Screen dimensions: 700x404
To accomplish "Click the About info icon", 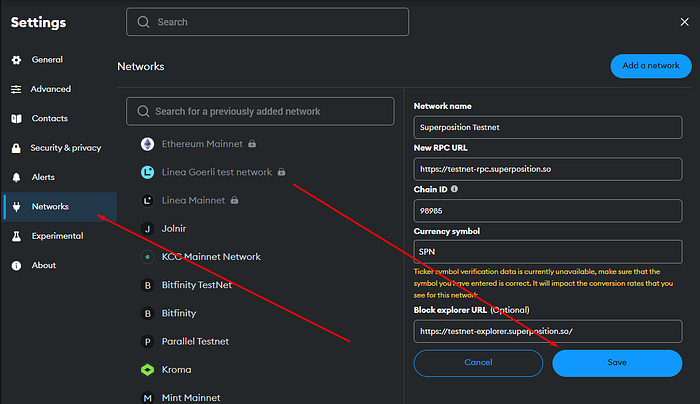I will point(16,266).
